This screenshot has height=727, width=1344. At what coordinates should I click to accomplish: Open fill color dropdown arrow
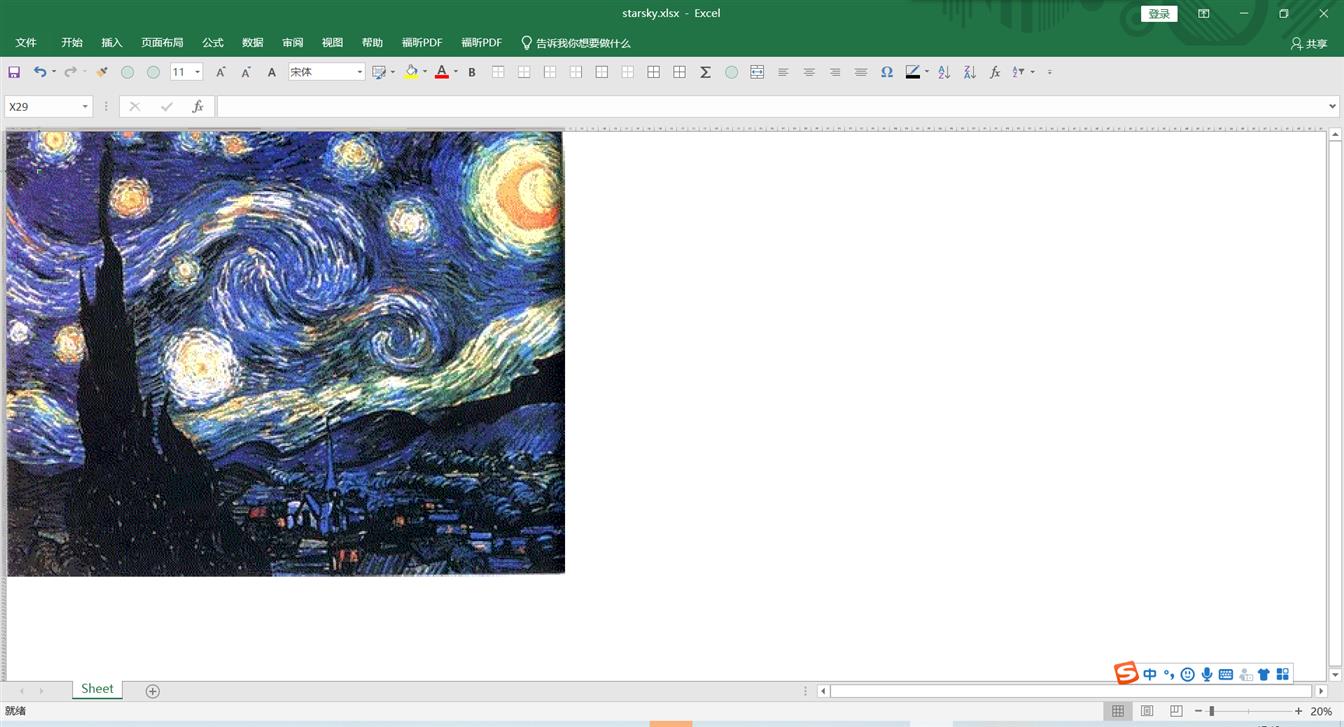[425, 72]
